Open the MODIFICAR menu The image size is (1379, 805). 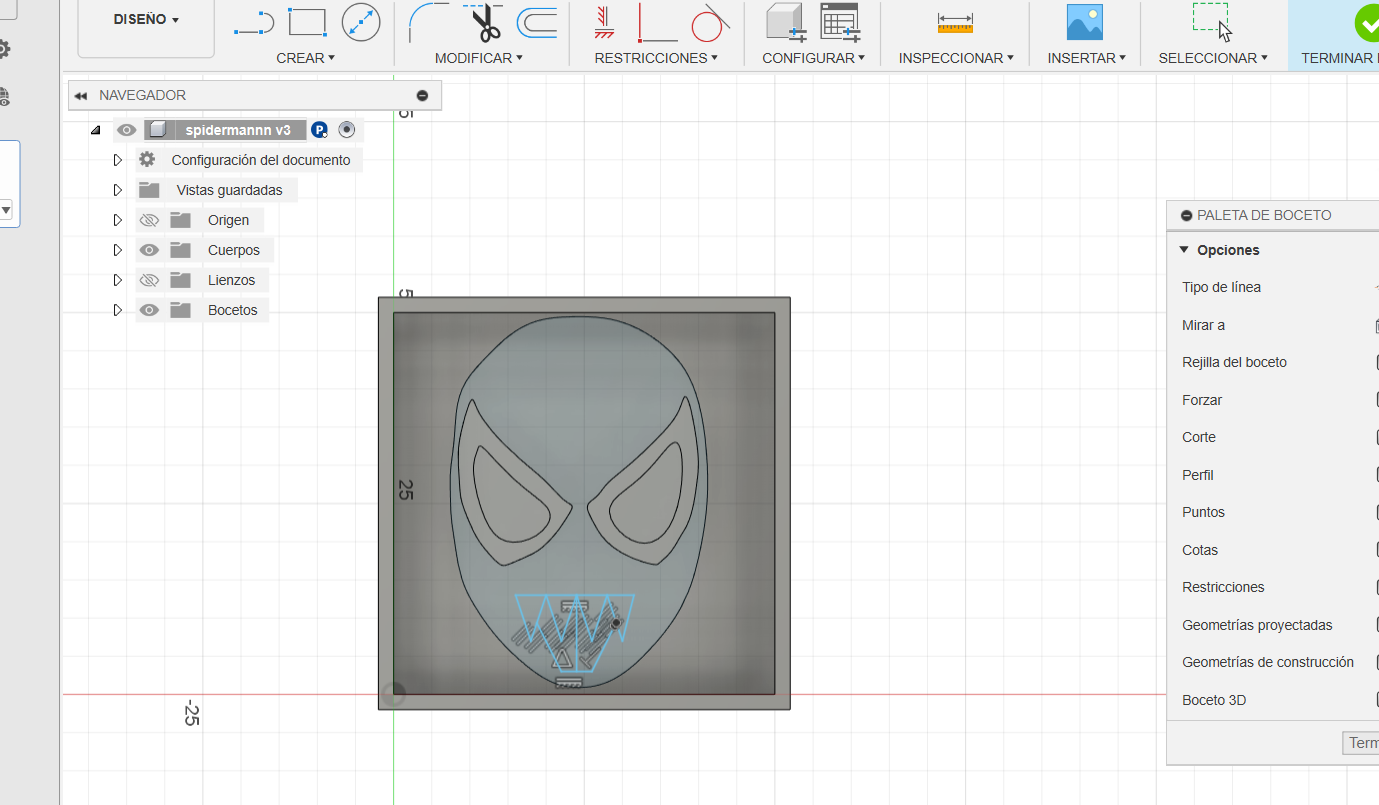[x=479, y=58]
